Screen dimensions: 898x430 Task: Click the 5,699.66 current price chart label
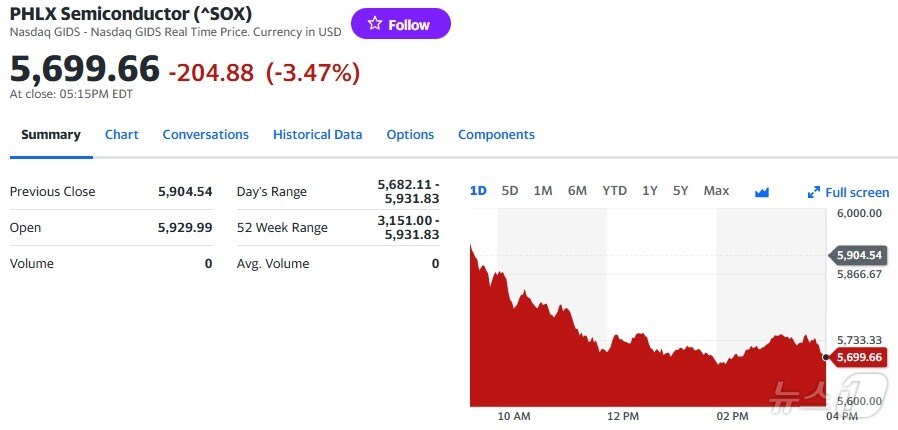coord(859,357)
